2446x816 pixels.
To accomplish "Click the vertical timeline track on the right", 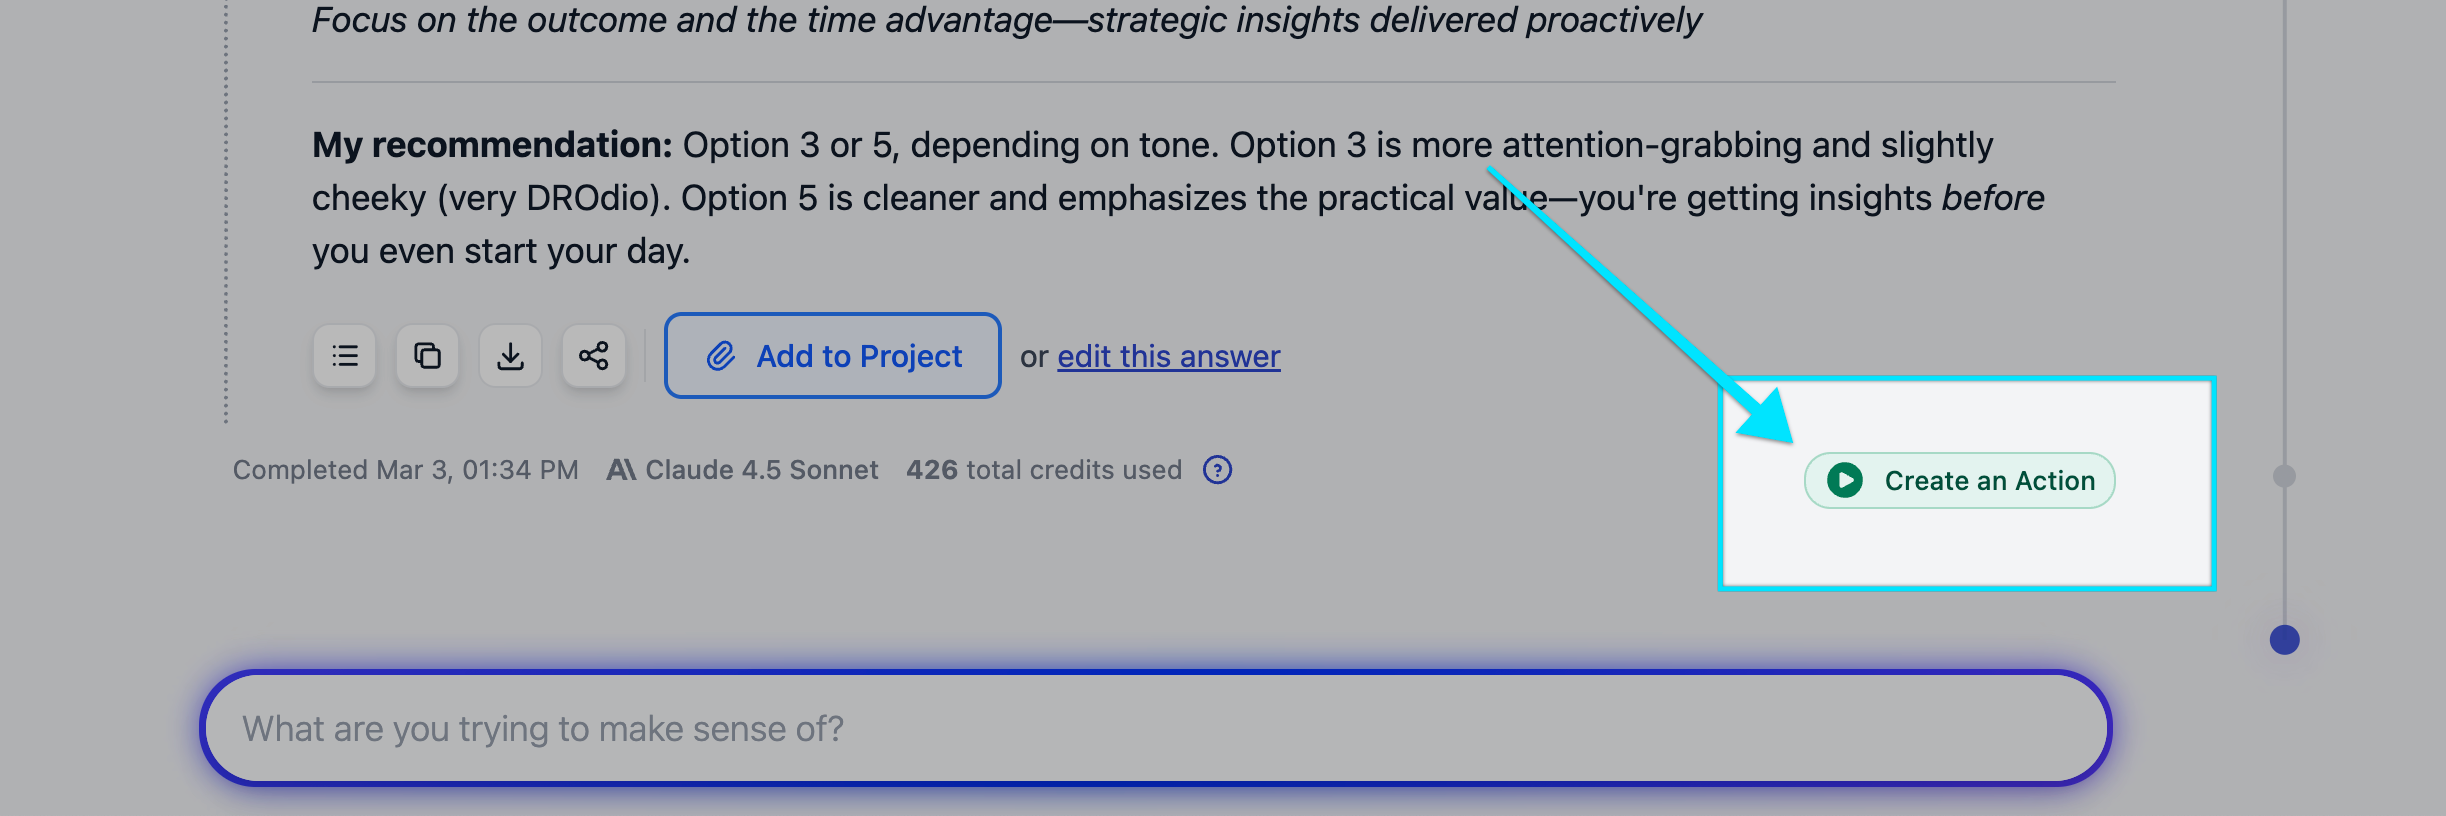I will [x=2284, y=250].
